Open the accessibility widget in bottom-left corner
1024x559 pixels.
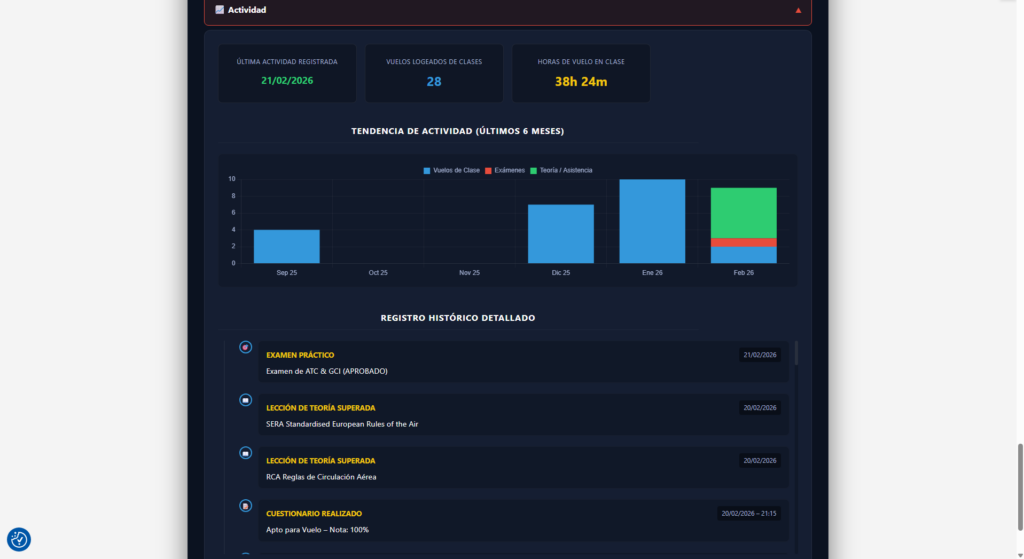coord(19,539)
